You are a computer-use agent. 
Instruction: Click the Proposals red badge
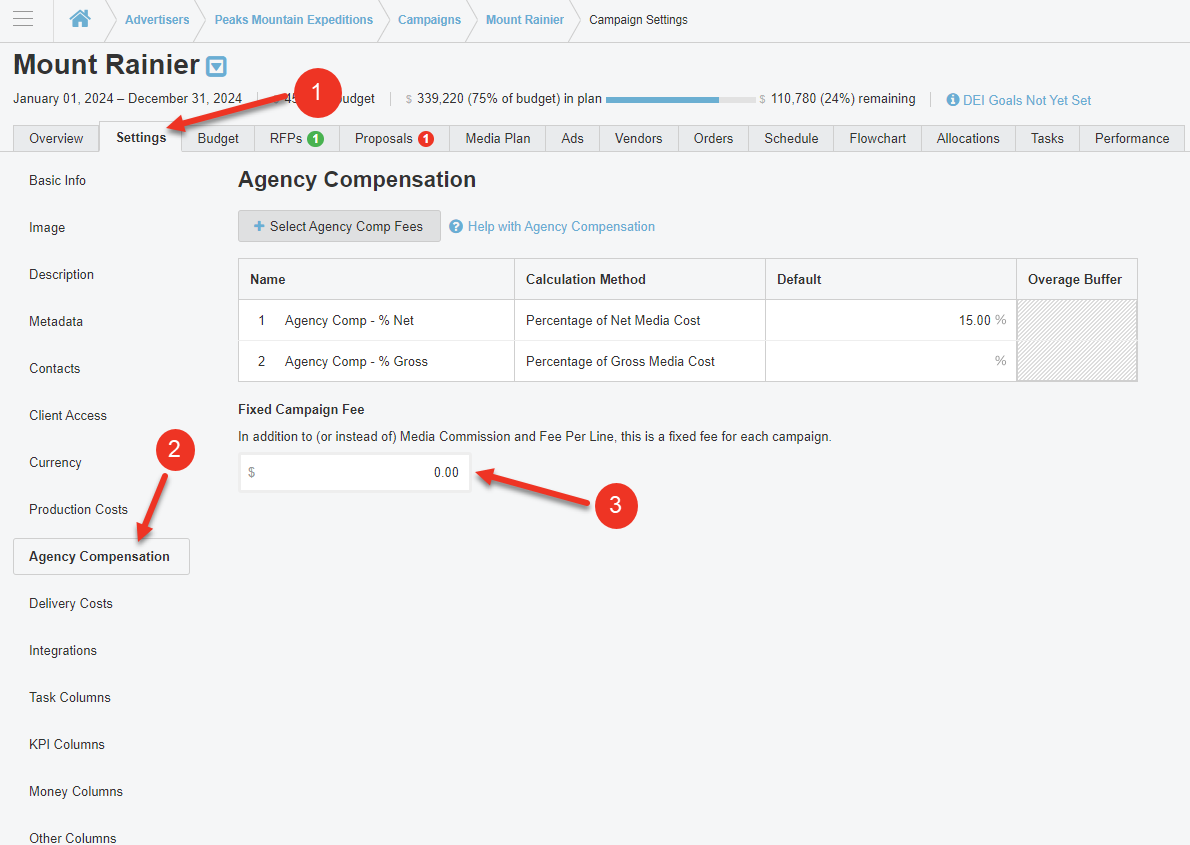(426, 139)
